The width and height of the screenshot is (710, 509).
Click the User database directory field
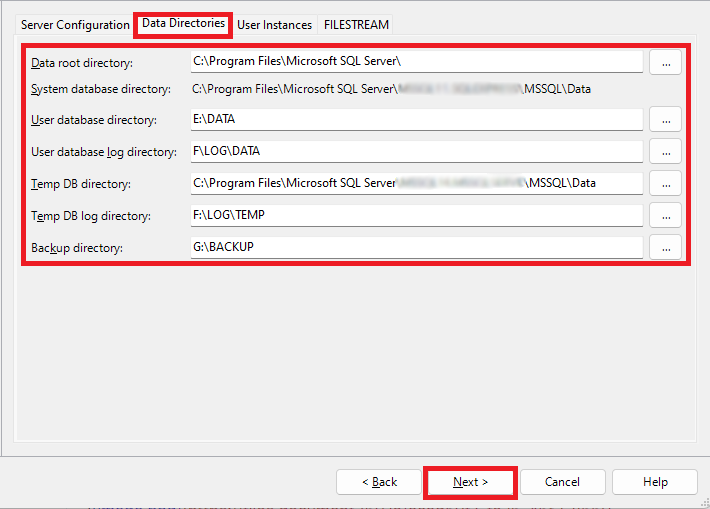(416, 120)
